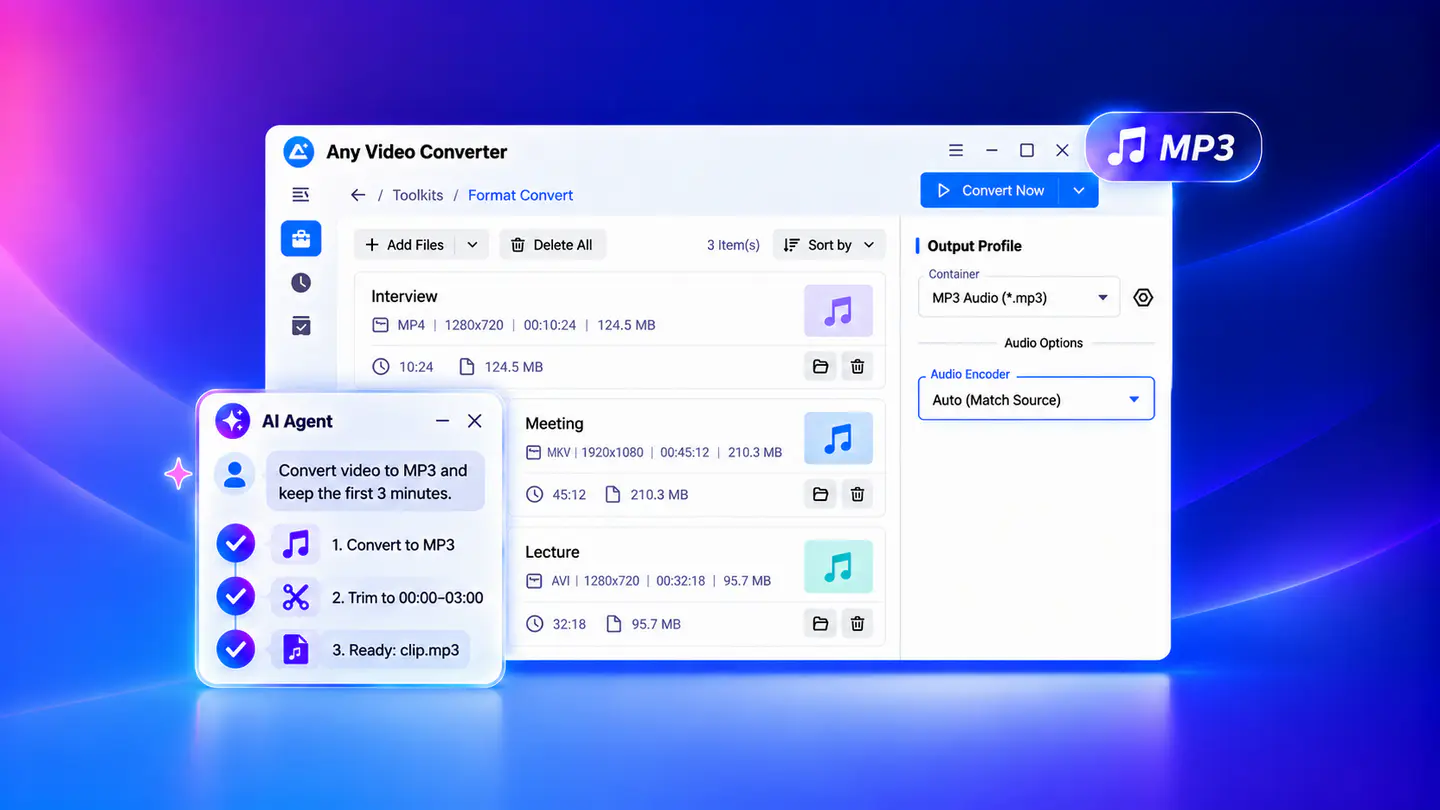Click the Add Files button
This screenshot has height=810, width=1440.
[x=405, y=245]
